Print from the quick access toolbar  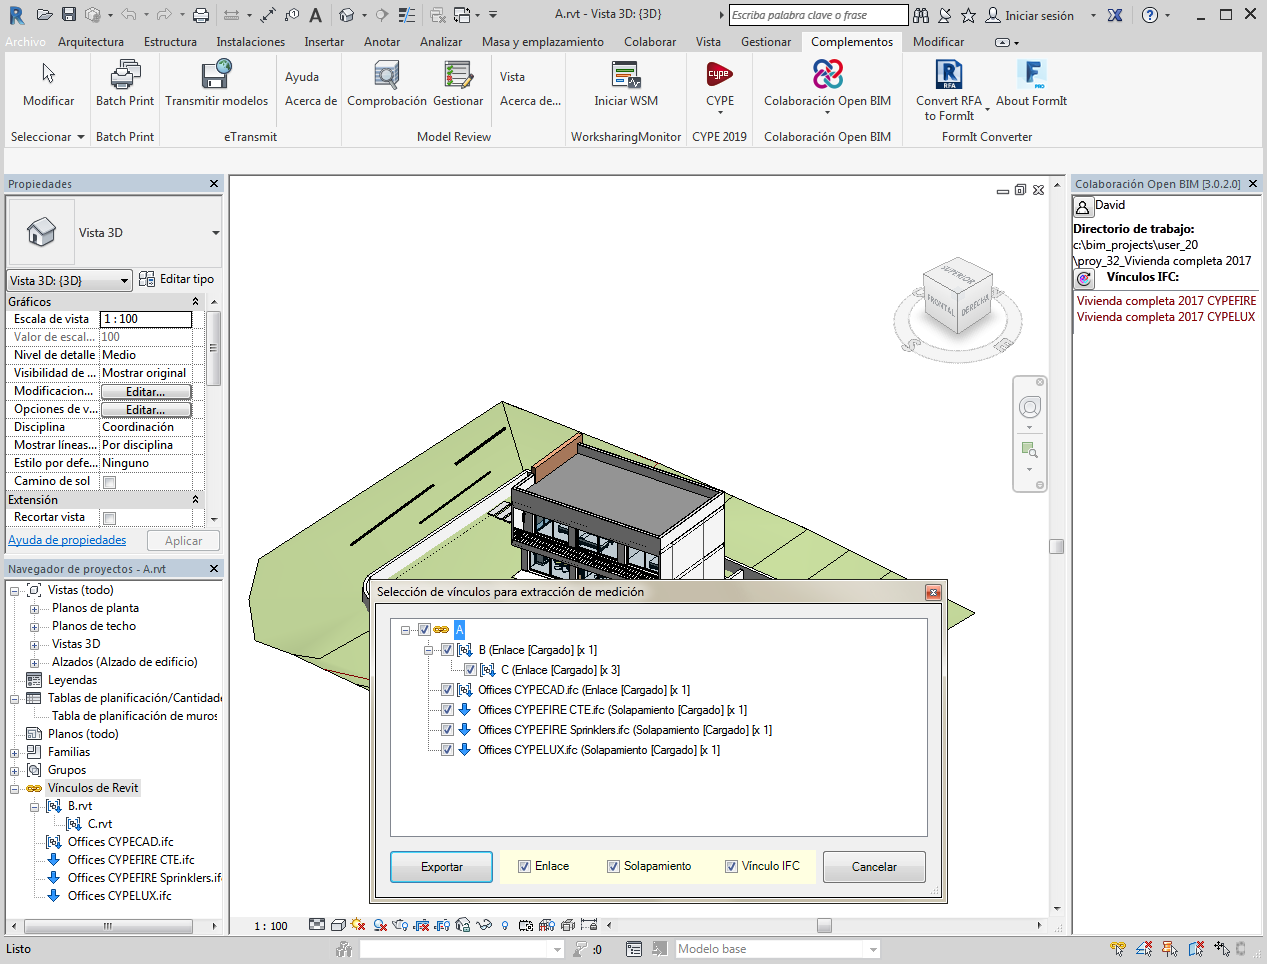[201, 15]
